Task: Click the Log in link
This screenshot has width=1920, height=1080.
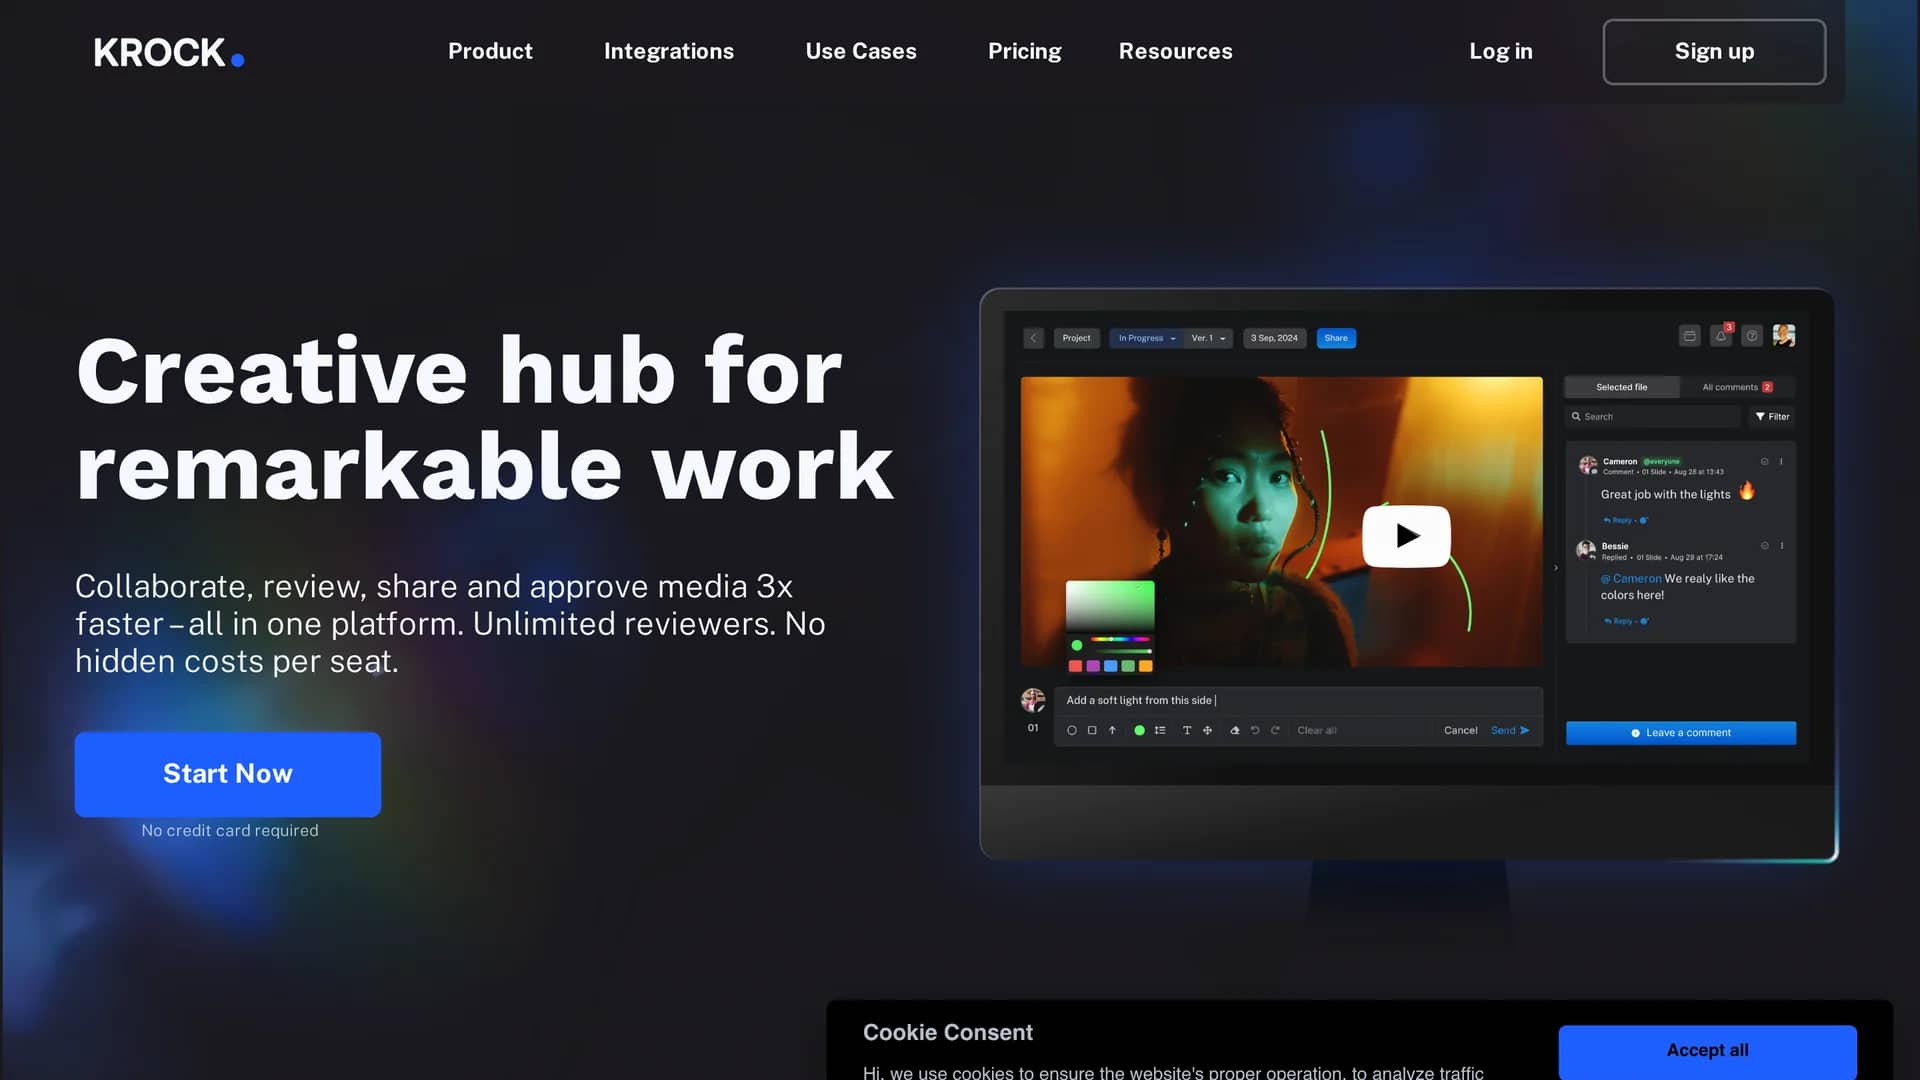Action: pyautogui.click(x=1501, y=51)
